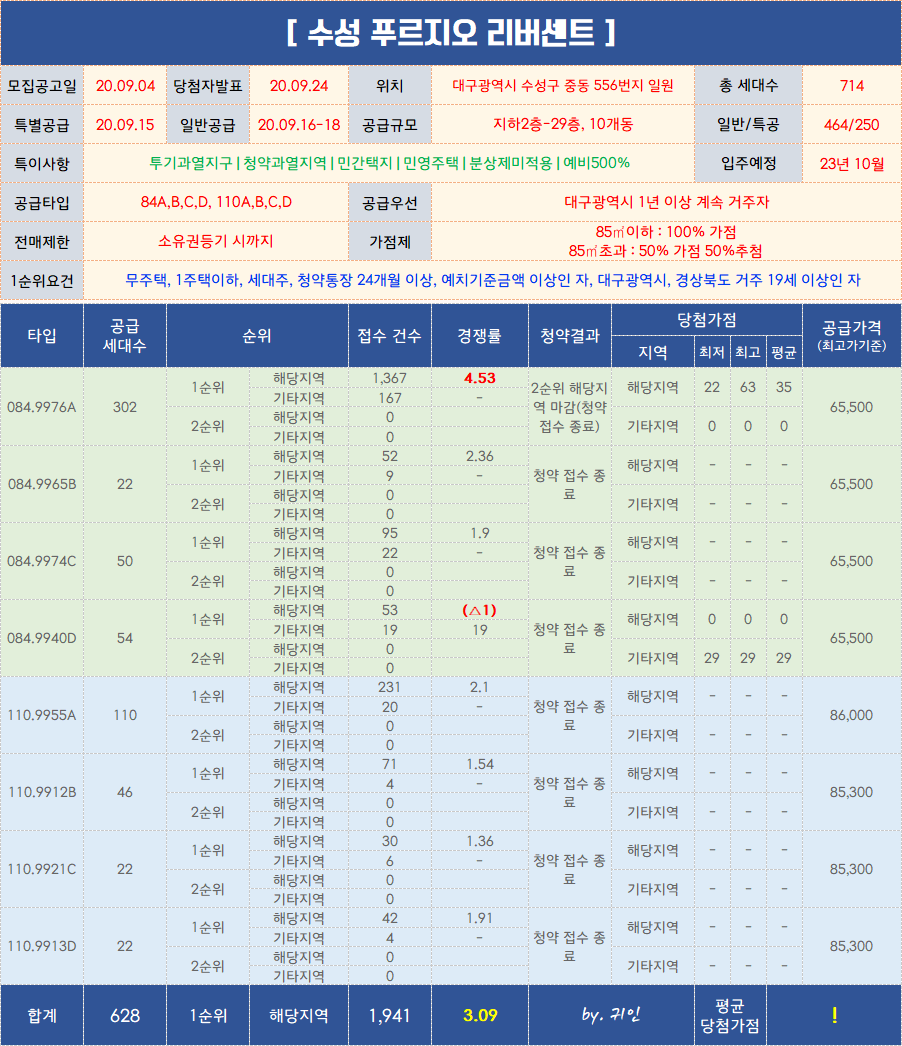902x1046 pixels.
Task: Click the 084.9974C application count 95
Action: point(390,533)
